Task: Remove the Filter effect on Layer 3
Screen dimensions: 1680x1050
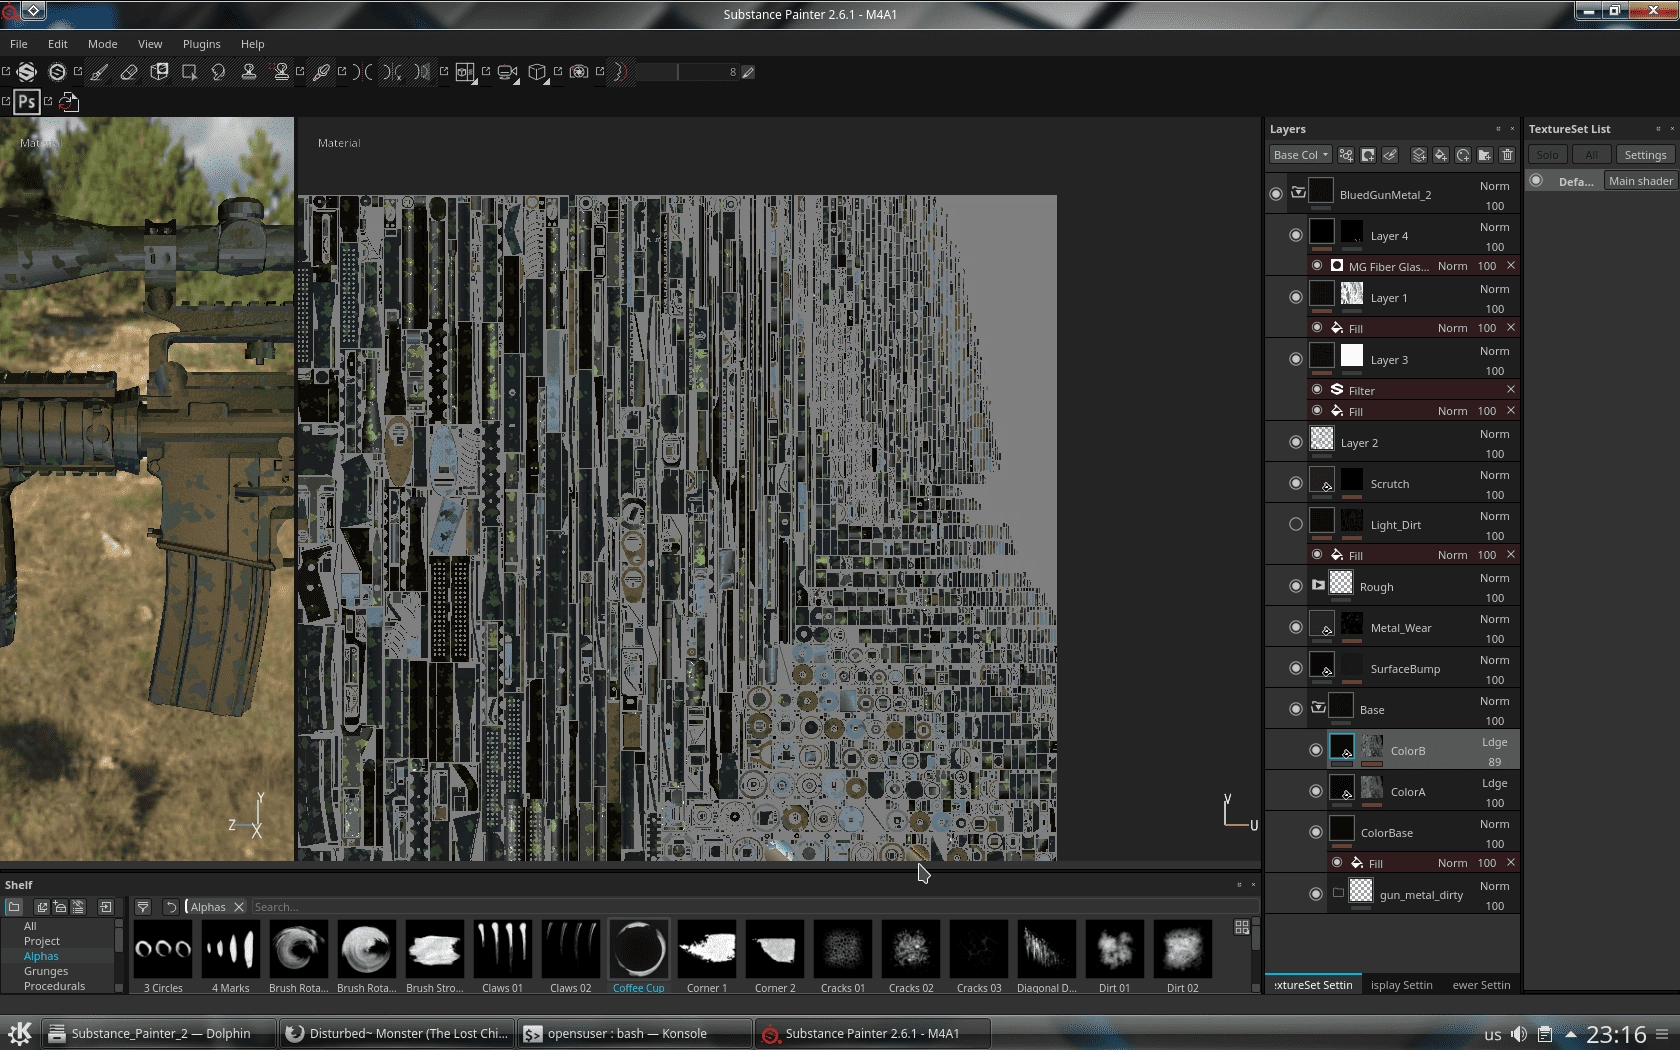Action: (1511, 389)
